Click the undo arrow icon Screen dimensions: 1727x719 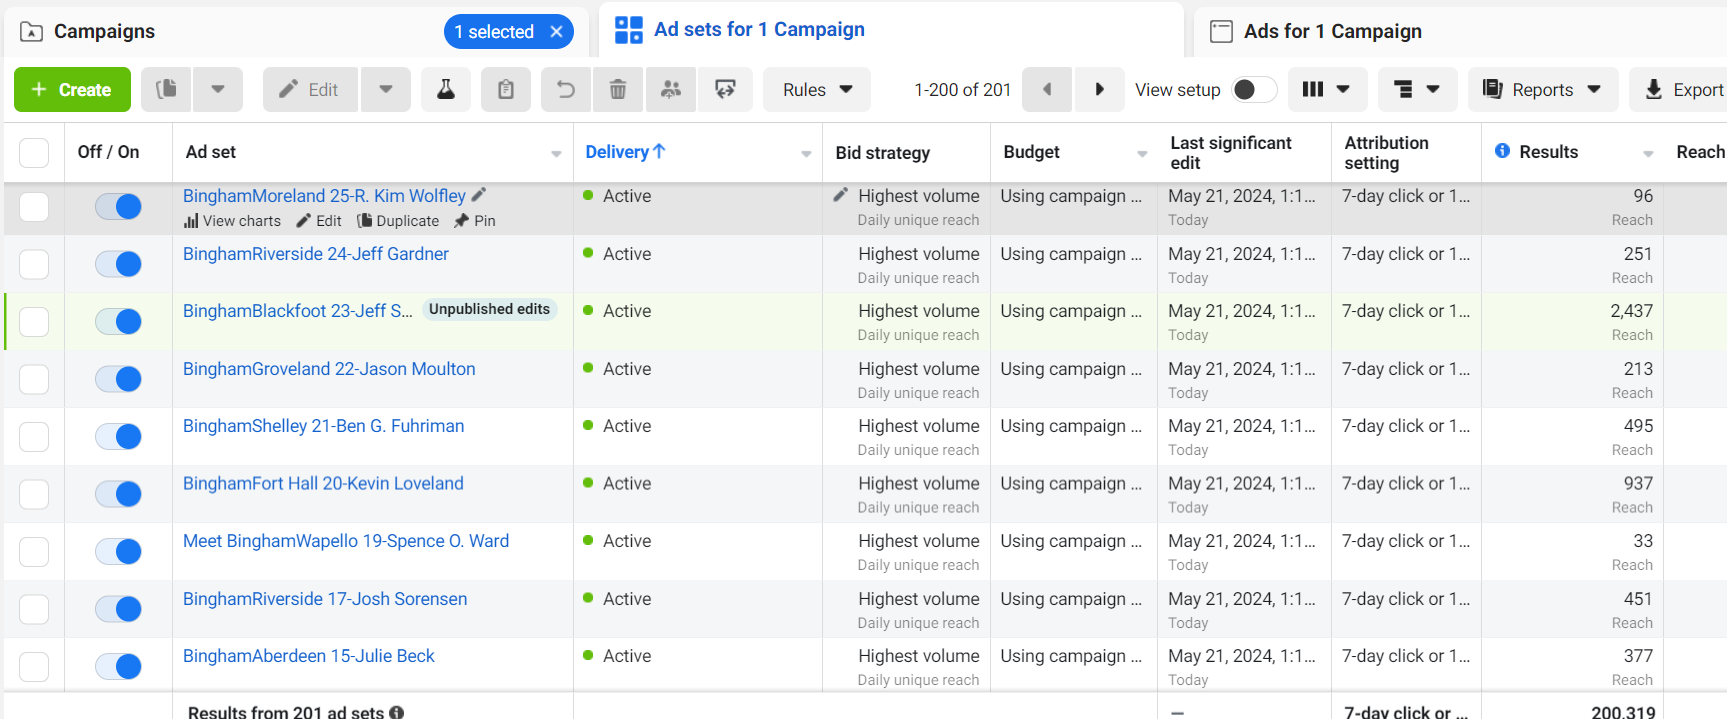pyautogui.click(x=566, y=90)
